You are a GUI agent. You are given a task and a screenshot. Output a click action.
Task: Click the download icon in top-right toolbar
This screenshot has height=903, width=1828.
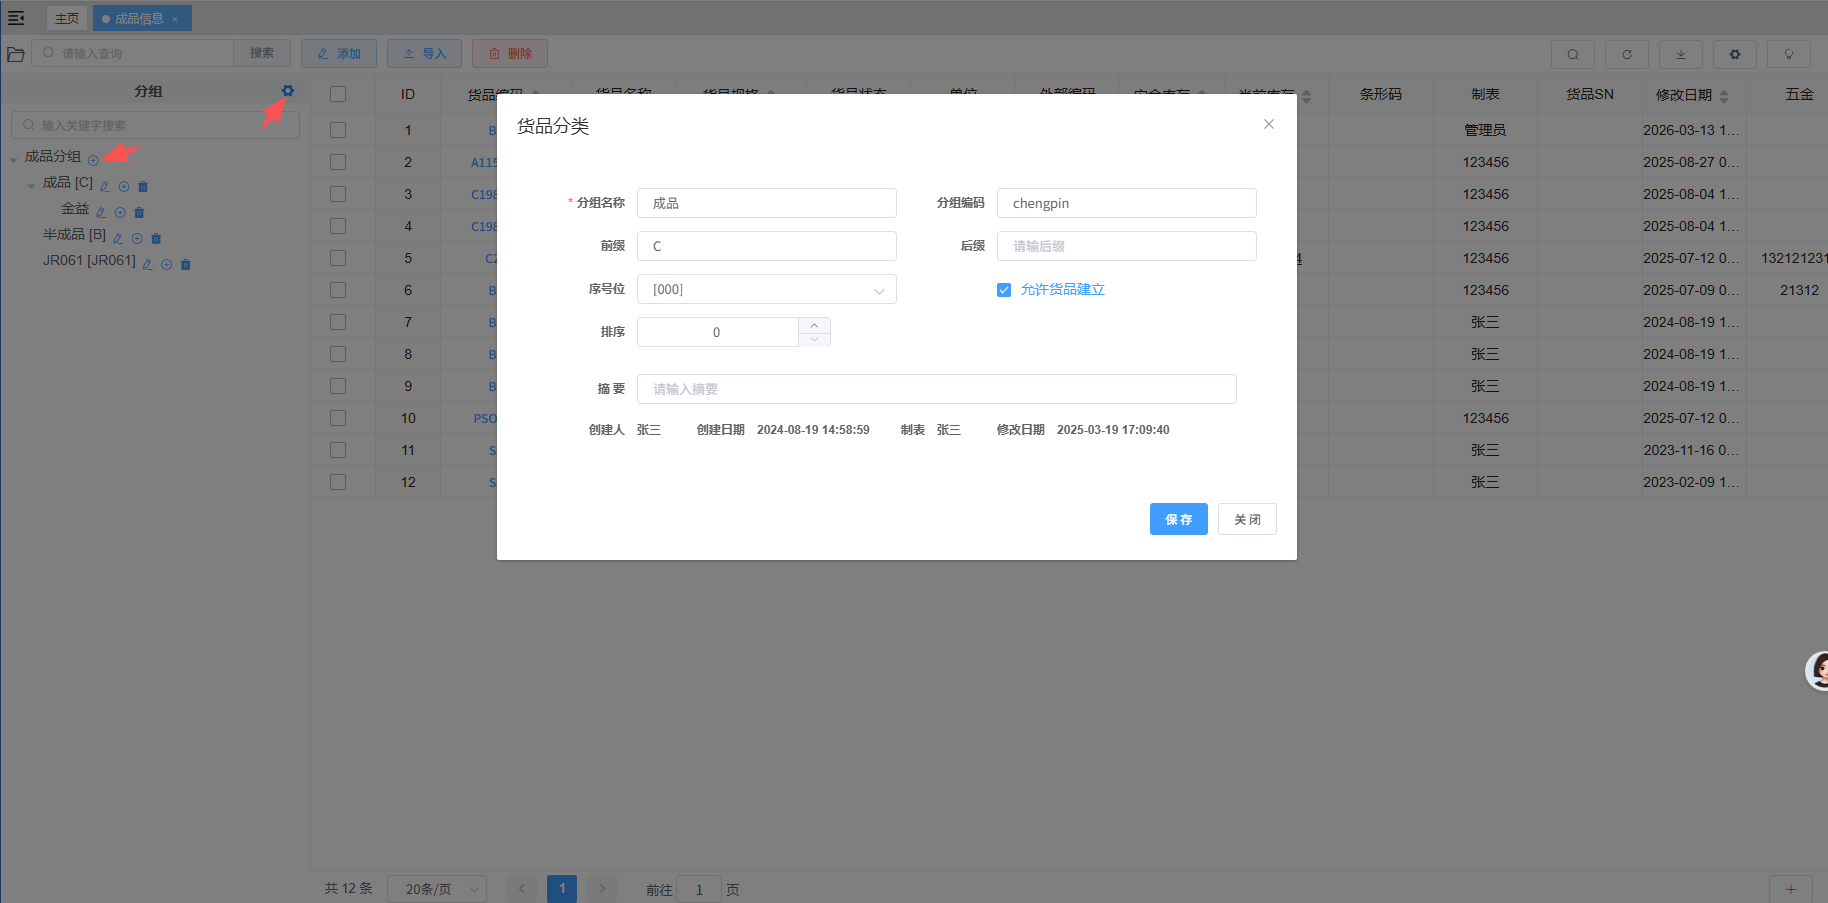(1680, 54)
